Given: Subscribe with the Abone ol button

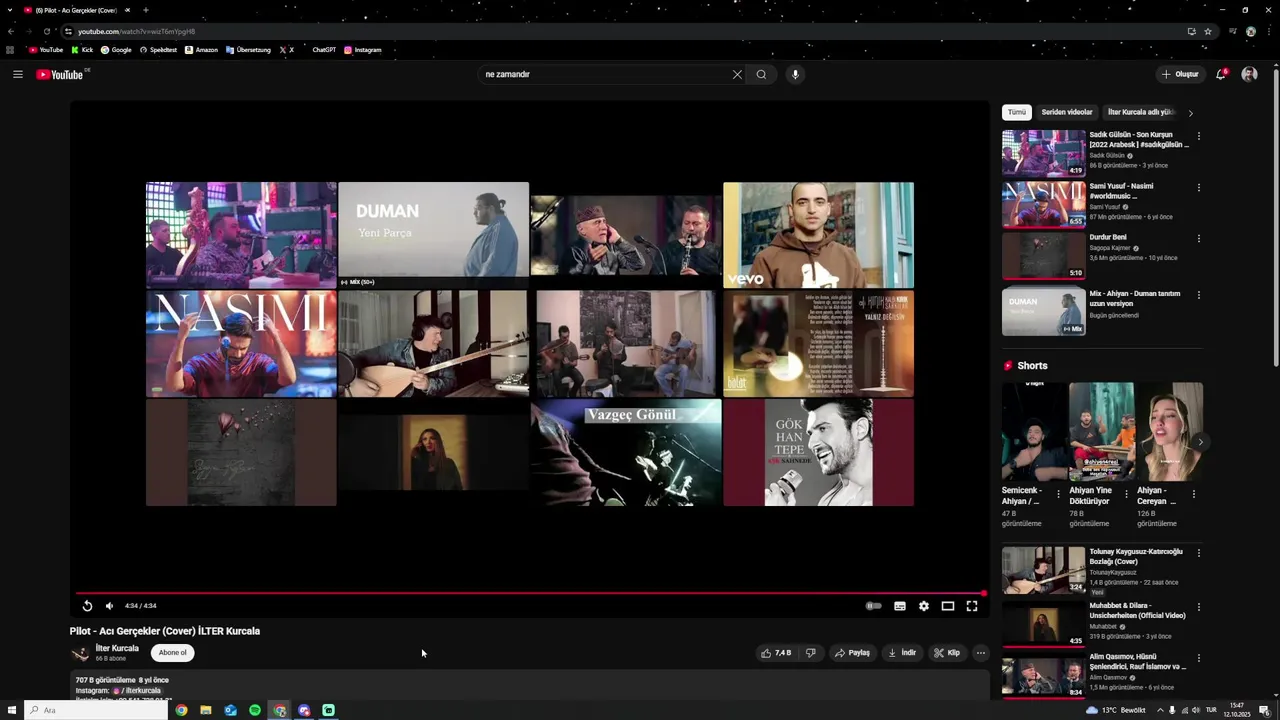Looking at the screenshot, I should coord(172,653).
